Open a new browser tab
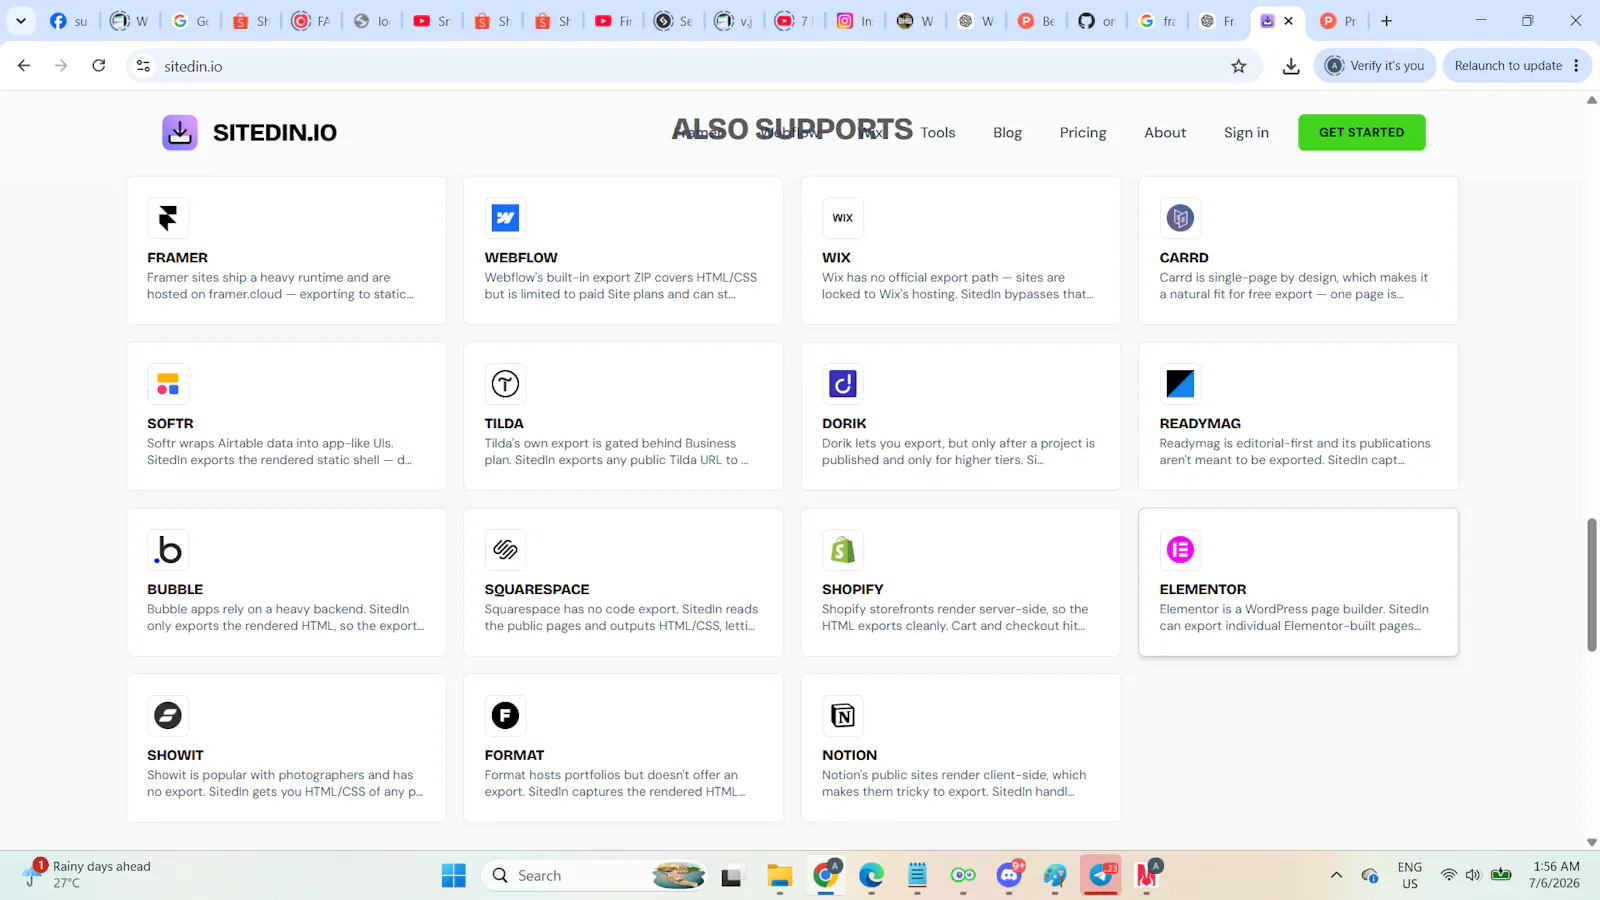The height and width of the screenshot is (900, 1600). 1386,21
